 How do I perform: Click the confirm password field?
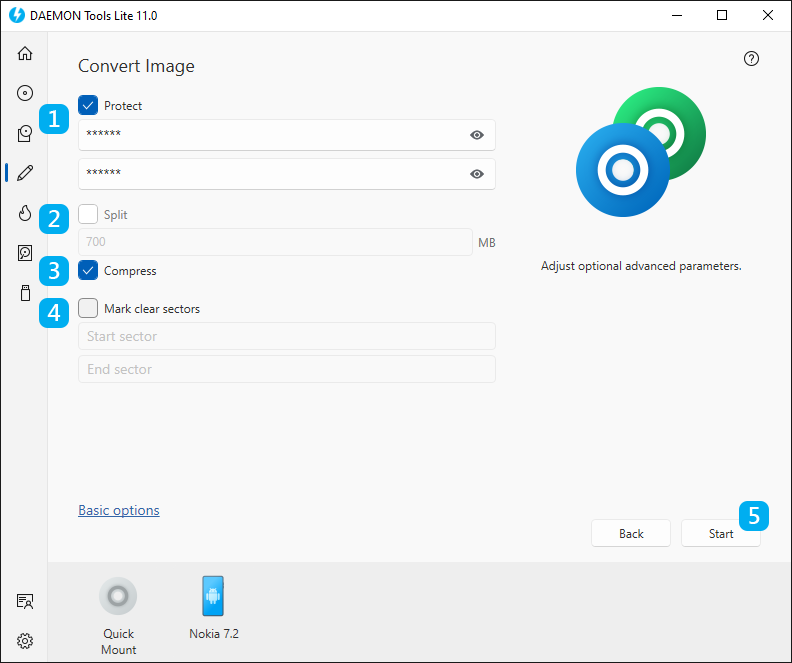tap(287, 174)
